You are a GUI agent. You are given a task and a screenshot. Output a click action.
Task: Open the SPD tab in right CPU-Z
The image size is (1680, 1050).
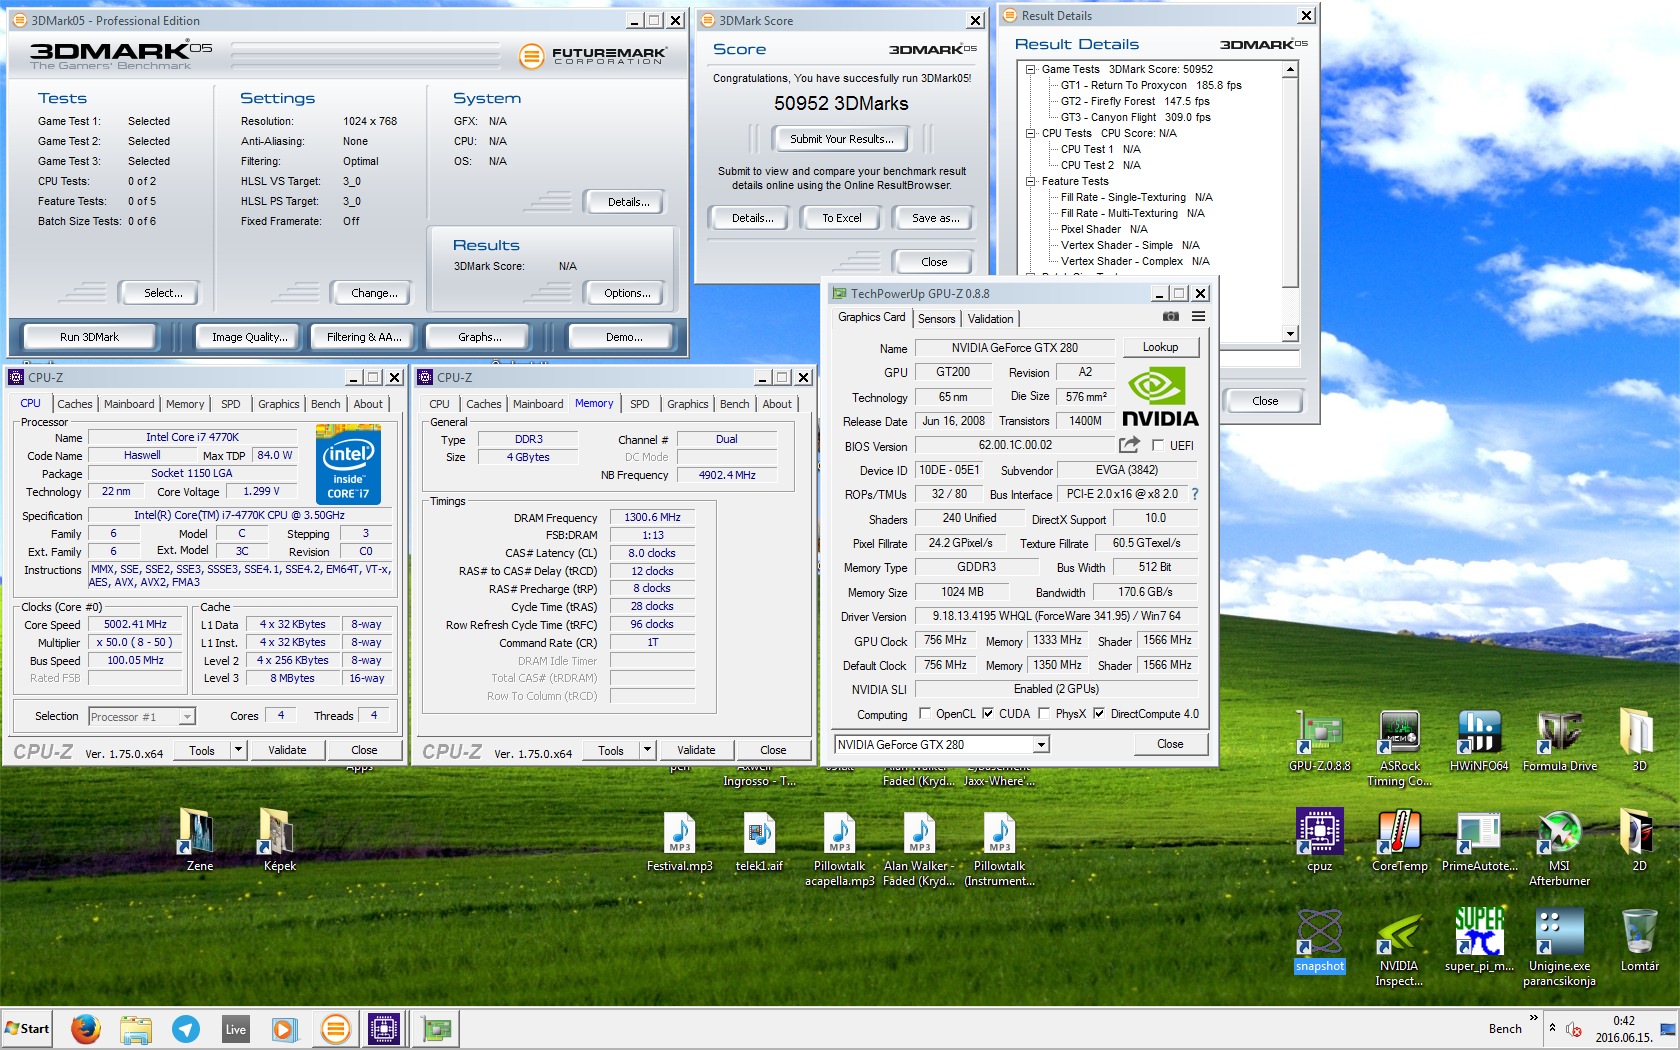640,404
